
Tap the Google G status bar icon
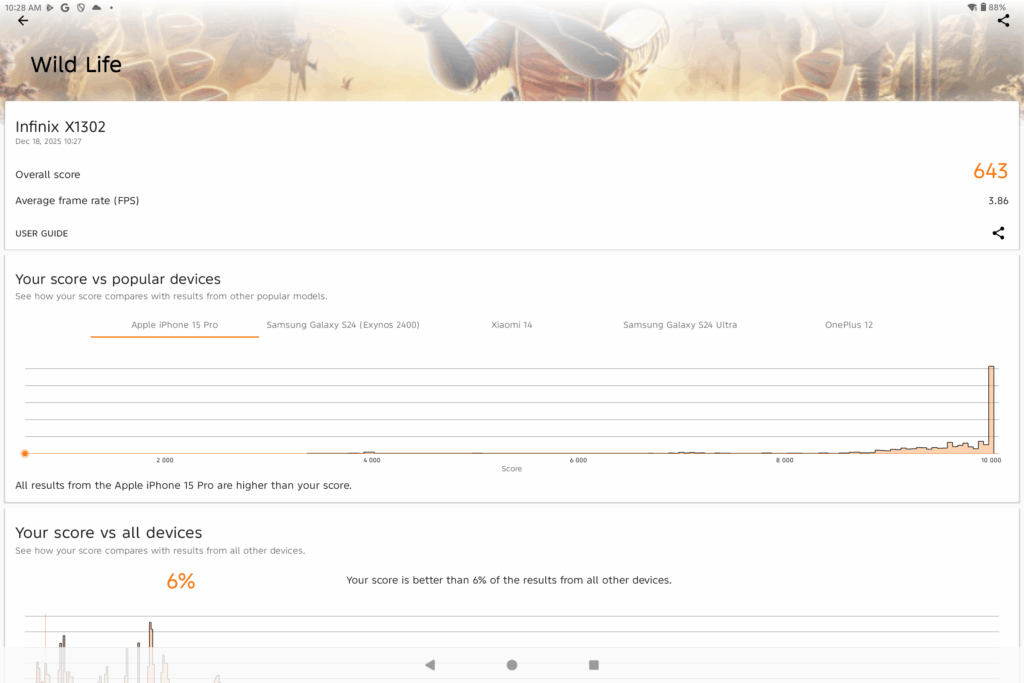[x=65, y=7]
